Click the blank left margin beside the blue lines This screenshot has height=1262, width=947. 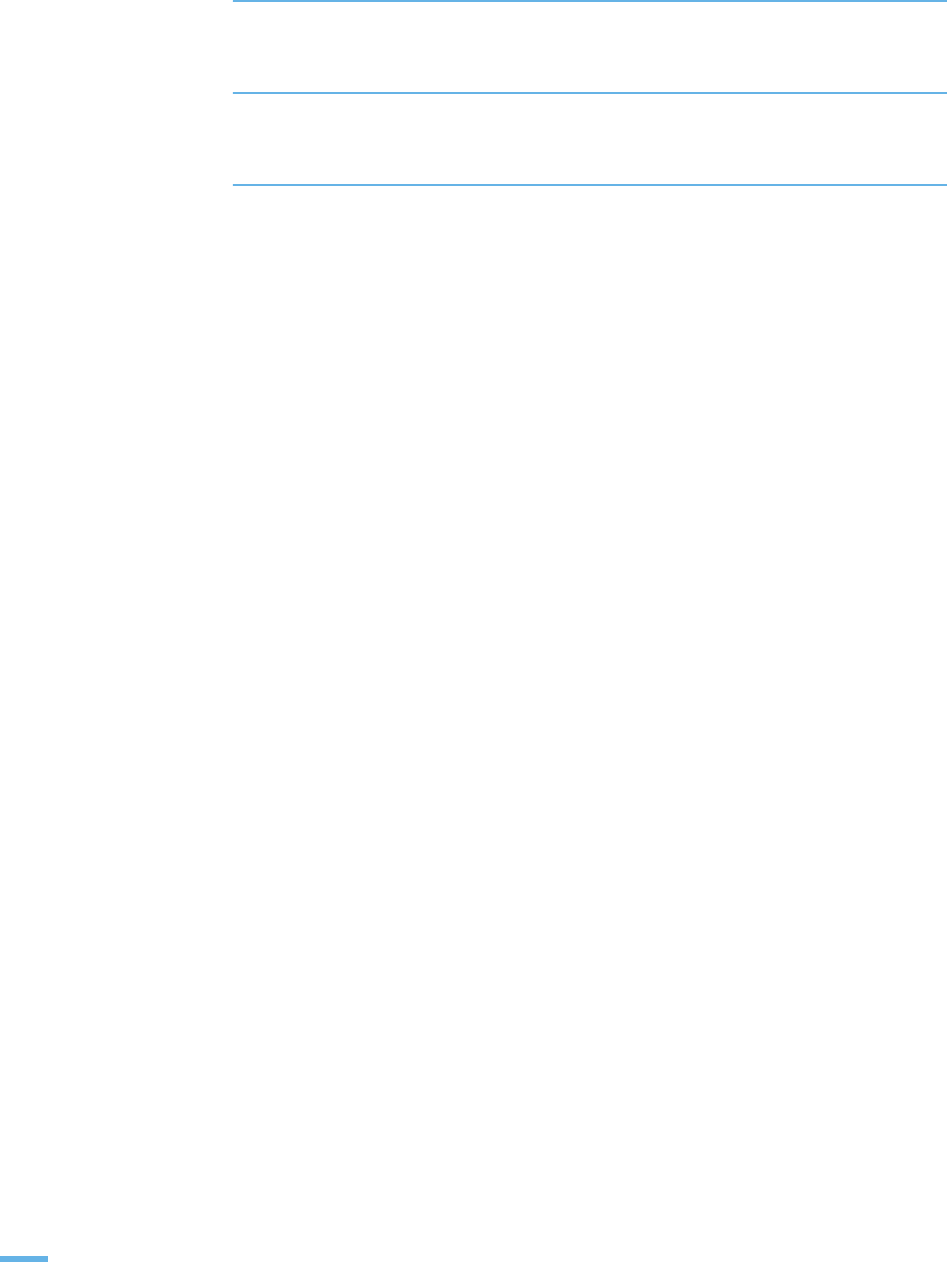click(115, 93)
